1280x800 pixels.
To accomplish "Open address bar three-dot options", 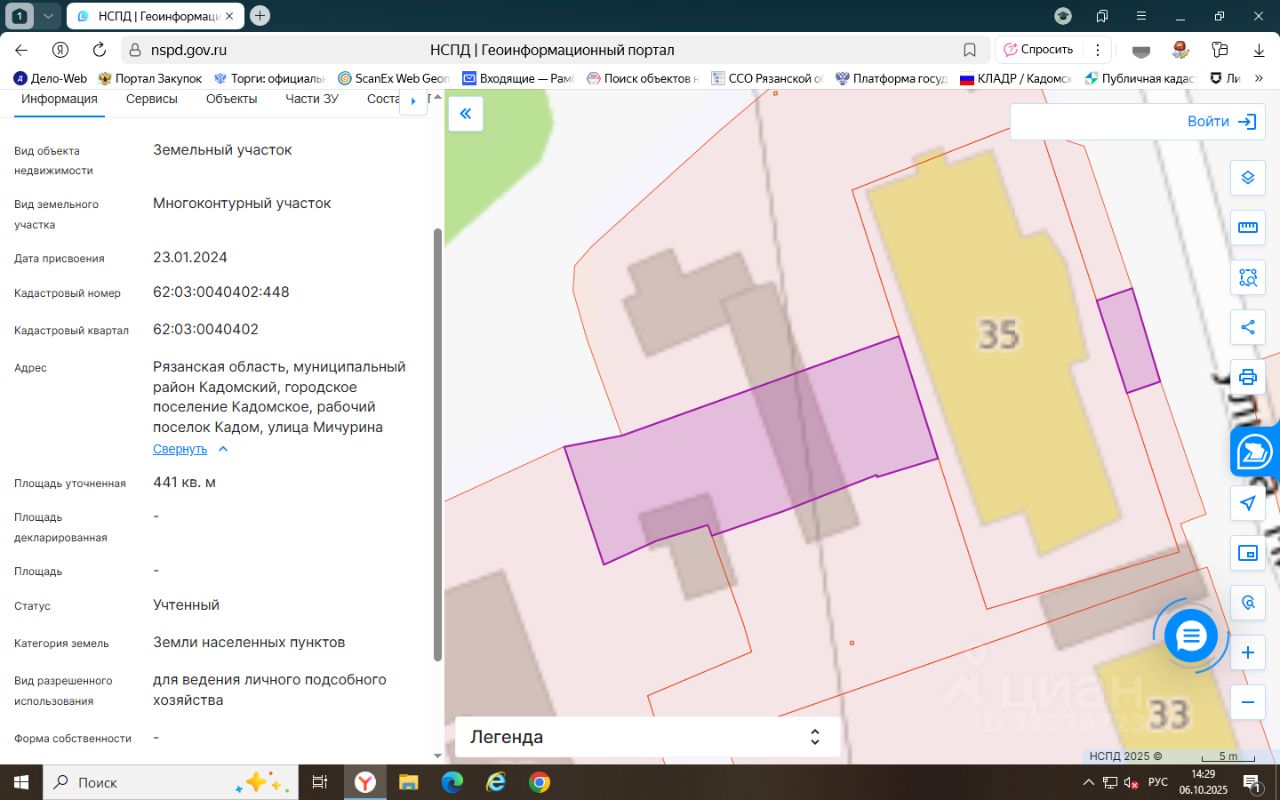I will pyautogui.click(x=1098, y=50).
